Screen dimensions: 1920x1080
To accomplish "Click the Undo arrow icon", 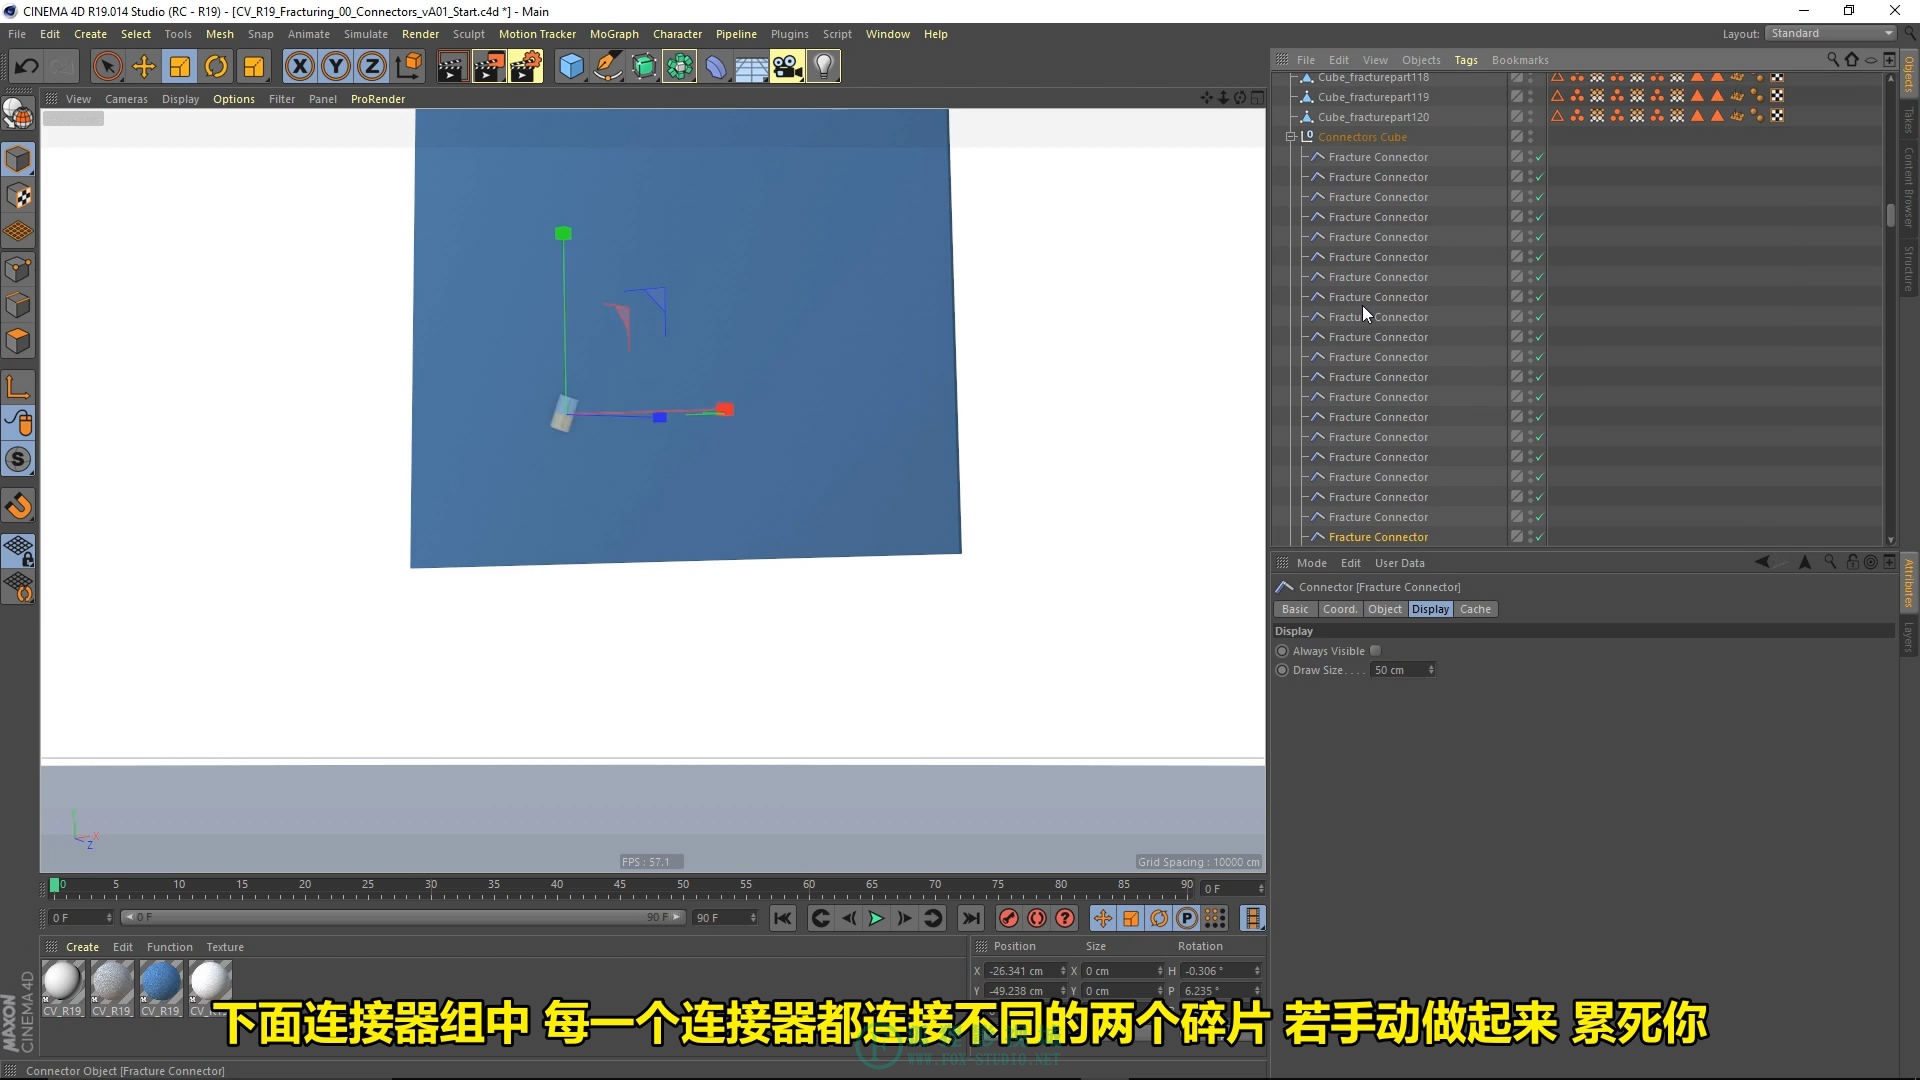I will pyautogui.click(x=26, y=67).
